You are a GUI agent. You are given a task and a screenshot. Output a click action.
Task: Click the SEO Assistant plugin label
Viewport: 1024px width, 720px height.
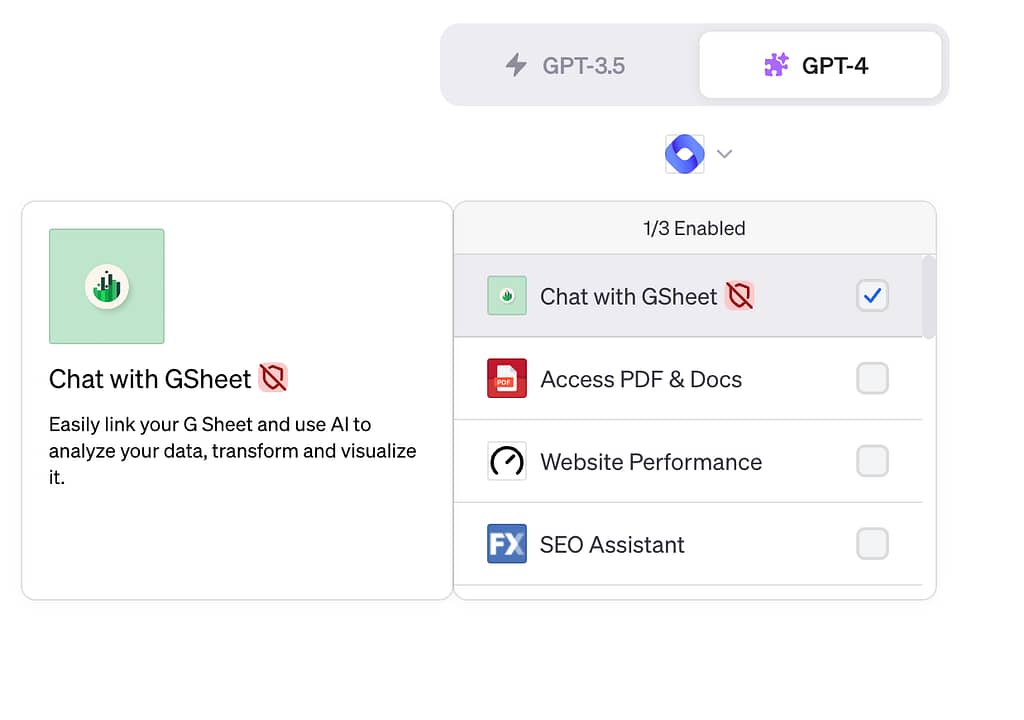coord(612,545)
